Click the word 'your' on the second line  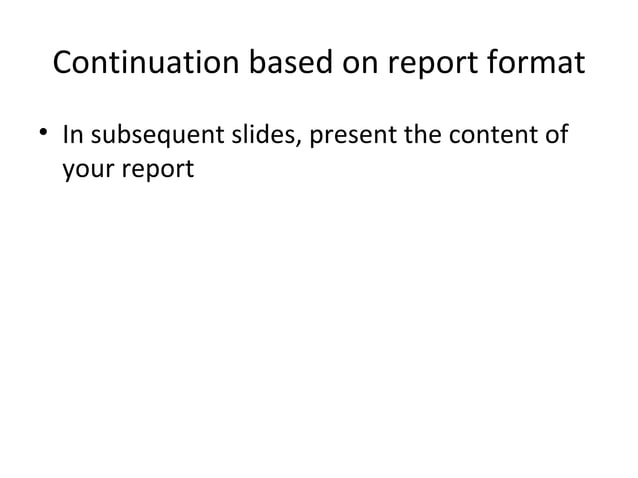tap(88, 170)
